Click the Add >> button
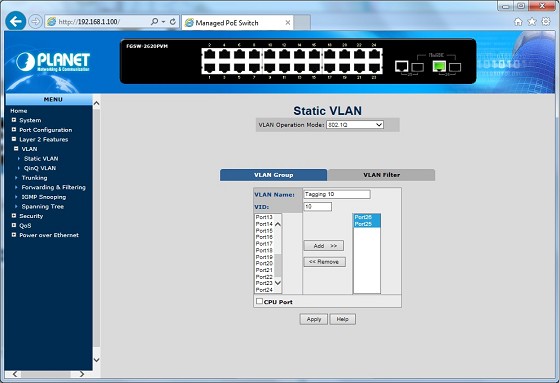560x383 pixels. pos(324,245)
